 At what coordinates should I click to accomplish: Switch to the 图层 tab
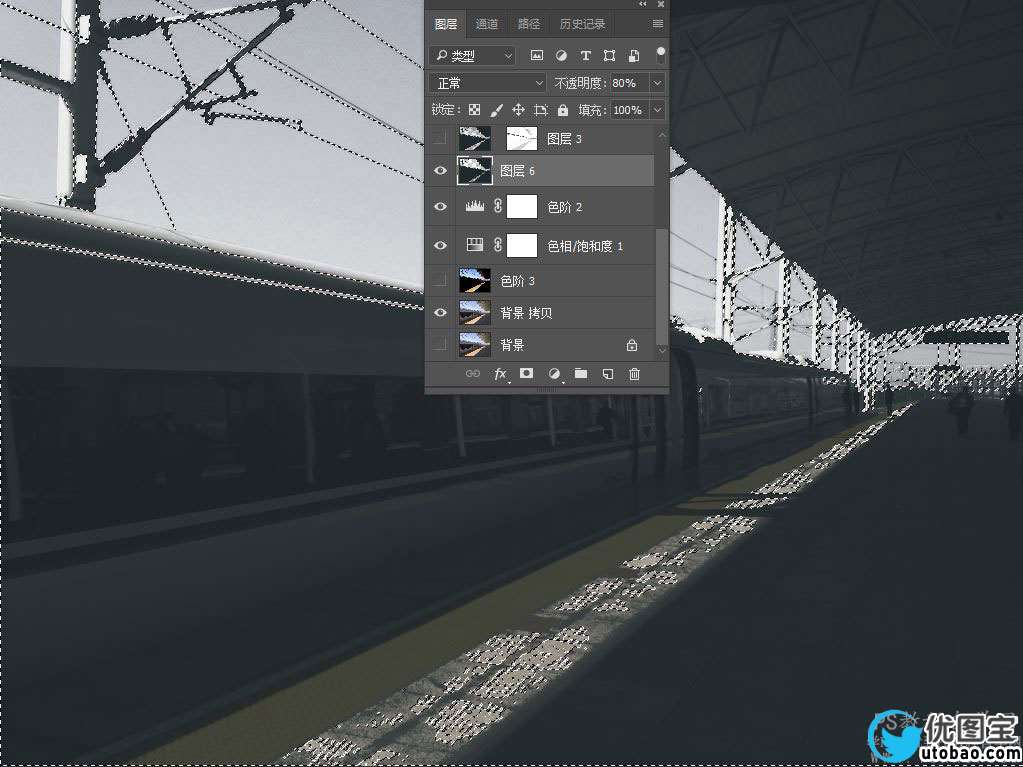click(446, 24)
